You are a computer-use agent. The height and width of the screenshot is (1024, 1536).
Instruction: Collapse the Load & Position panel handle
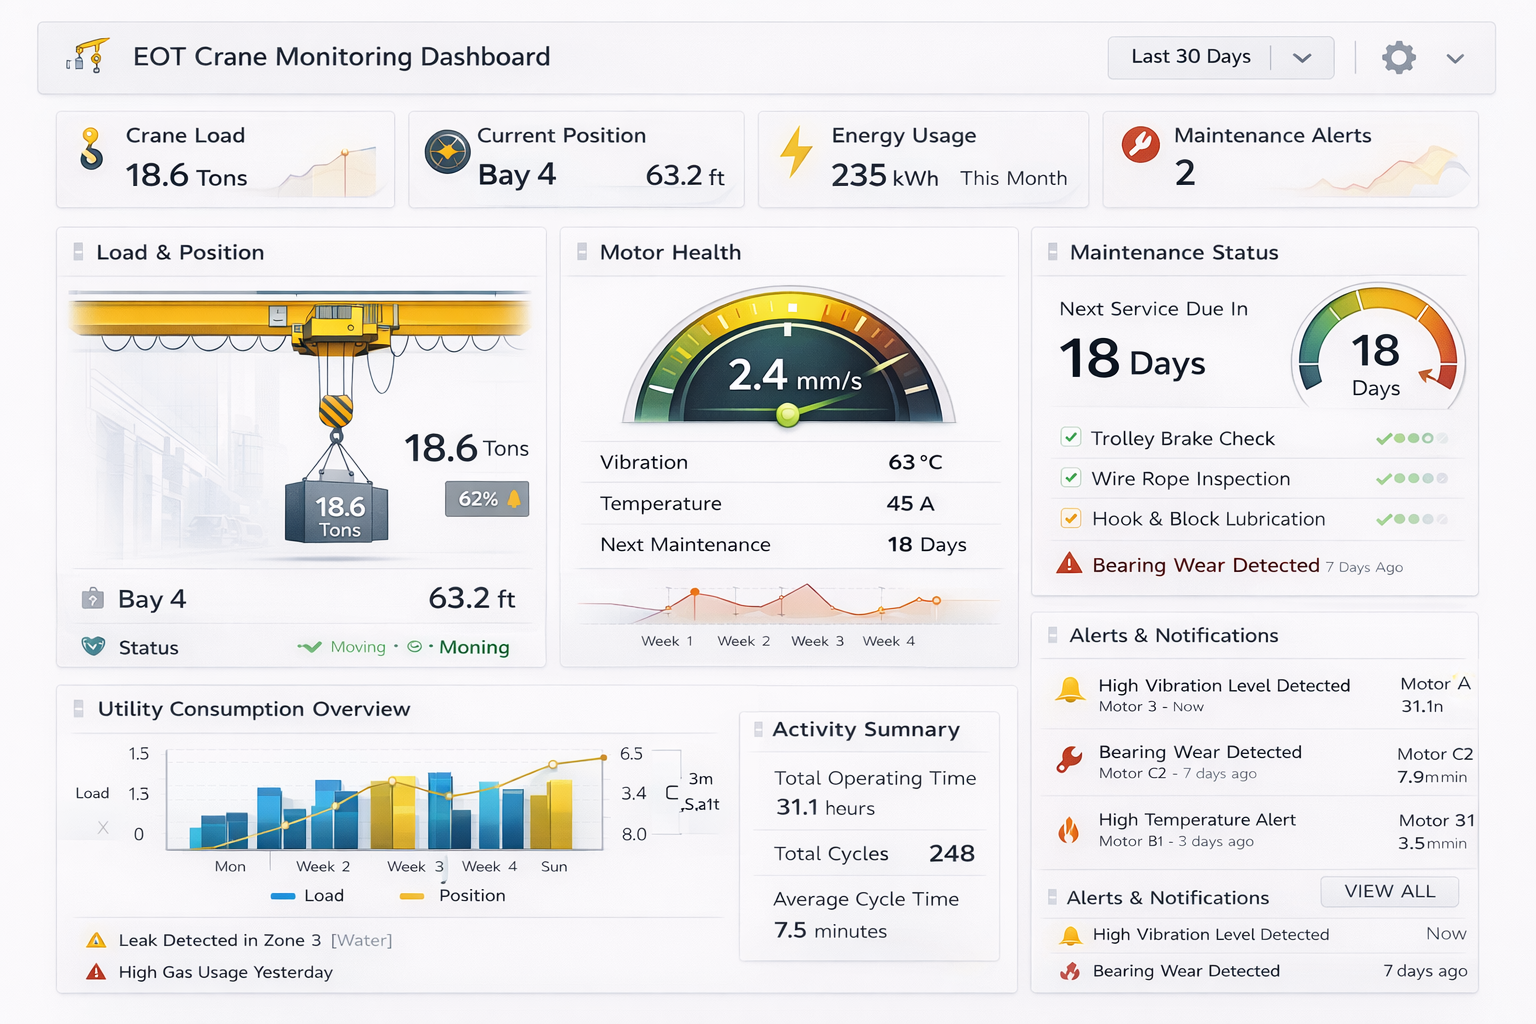tap(78, 252)
